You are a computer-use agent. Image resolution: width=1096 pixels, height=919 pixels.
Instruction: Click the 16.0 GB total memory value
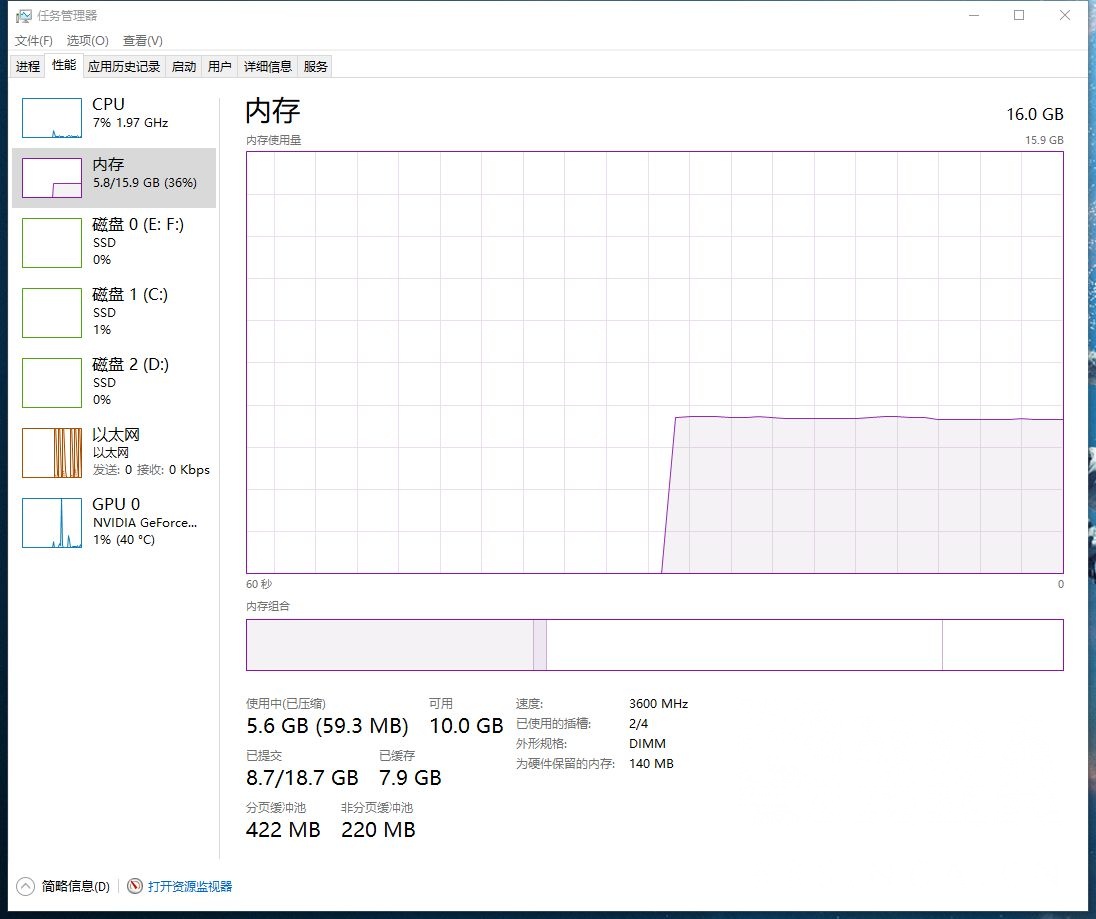tap(1034, 114)
